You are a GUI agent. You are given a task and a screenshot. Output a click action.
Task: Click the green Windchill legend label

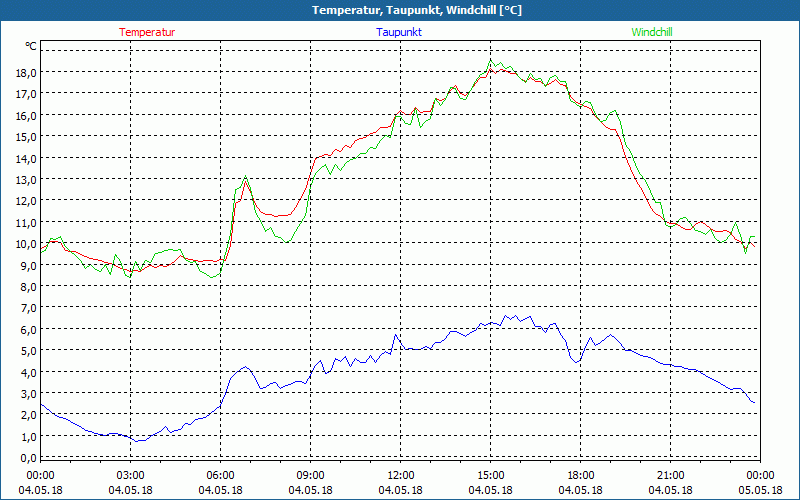click(x=652, y=32)
